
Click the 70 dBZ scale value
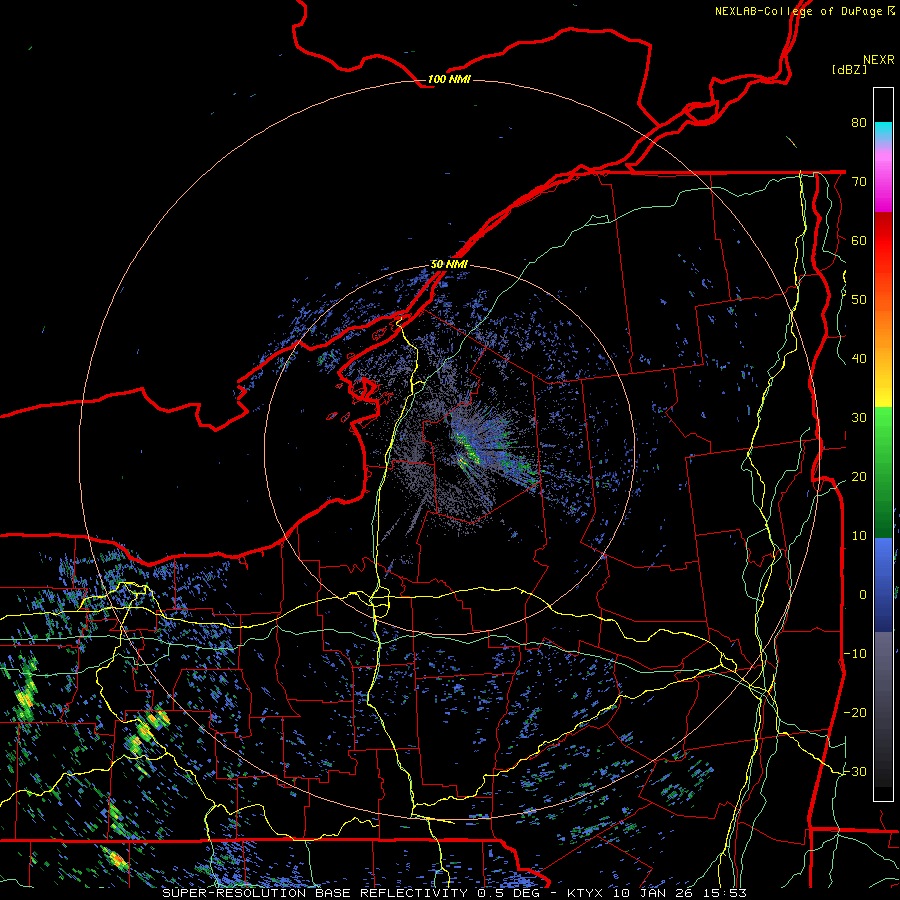[x=859, y=181]
